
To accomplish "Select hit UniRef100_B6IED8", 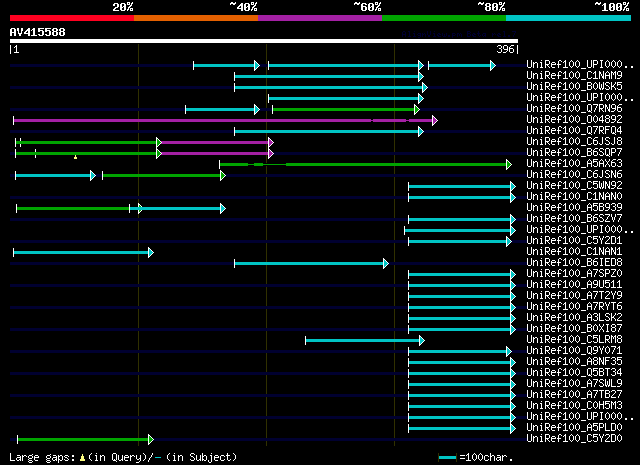I will [x=574, y=263].
